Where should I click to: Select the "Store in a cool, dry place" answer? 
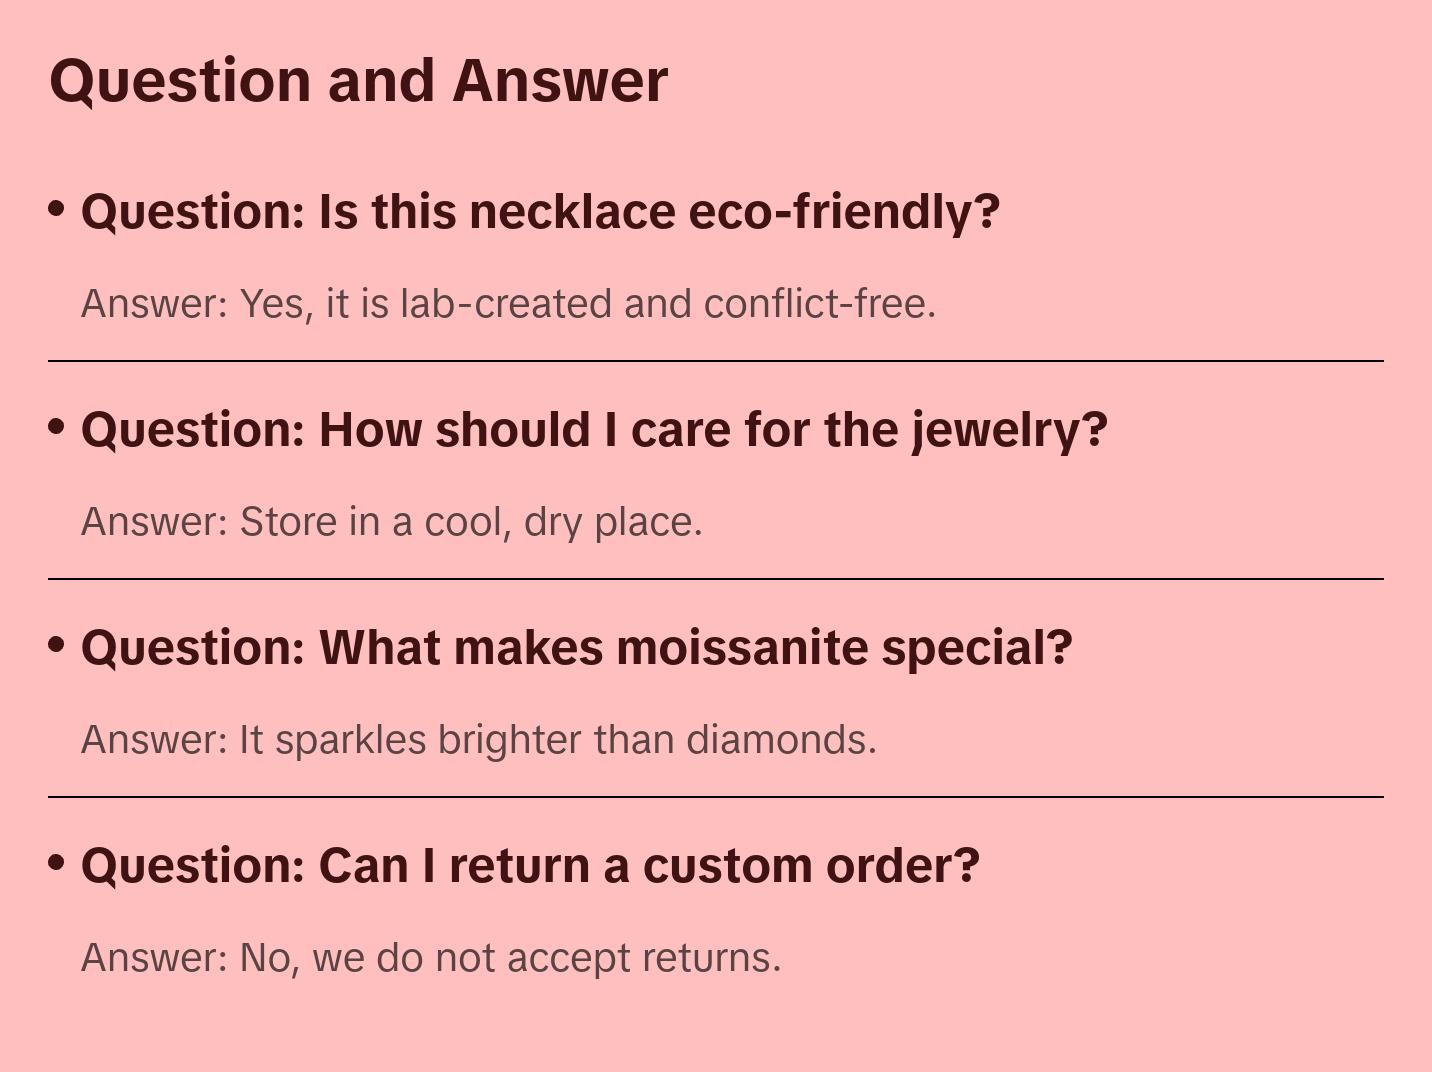pyautogui.click(x=391, y=522)
